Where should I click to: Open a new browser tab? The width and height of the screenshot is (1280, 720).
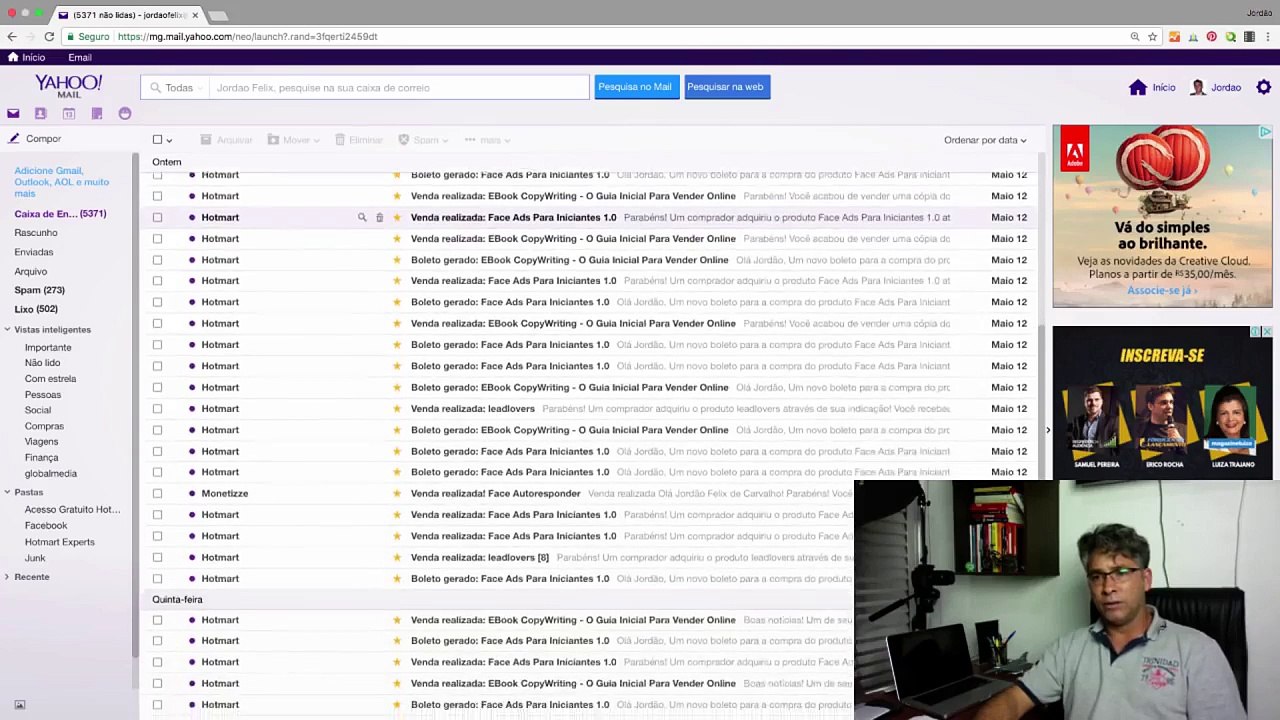(218, 15)
